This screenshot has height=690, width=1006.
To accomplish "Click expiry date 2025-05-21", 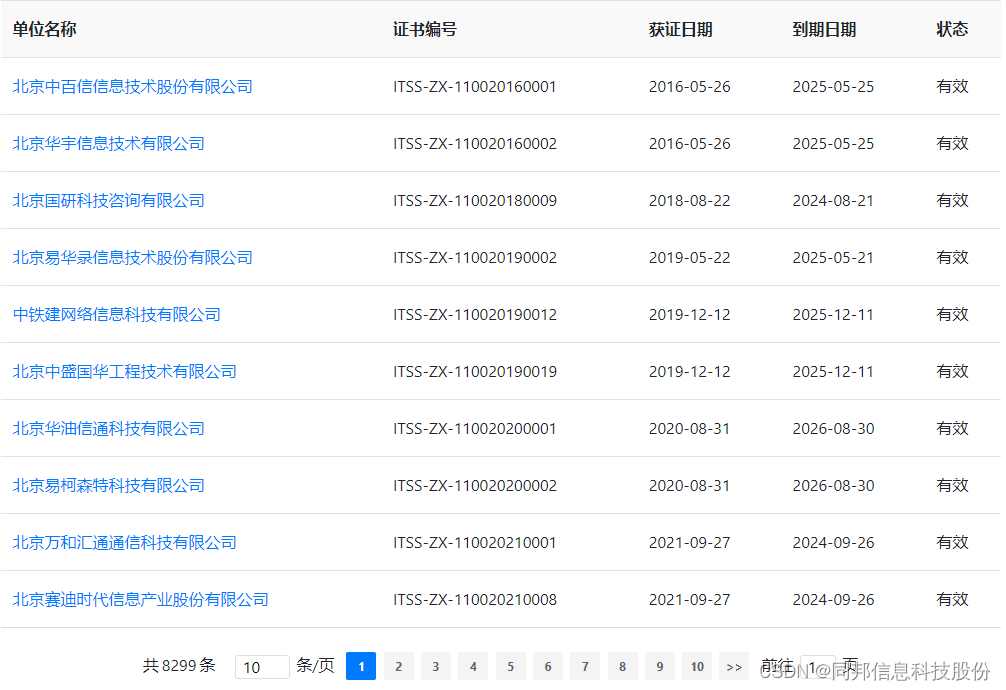I will coord(833,258).
